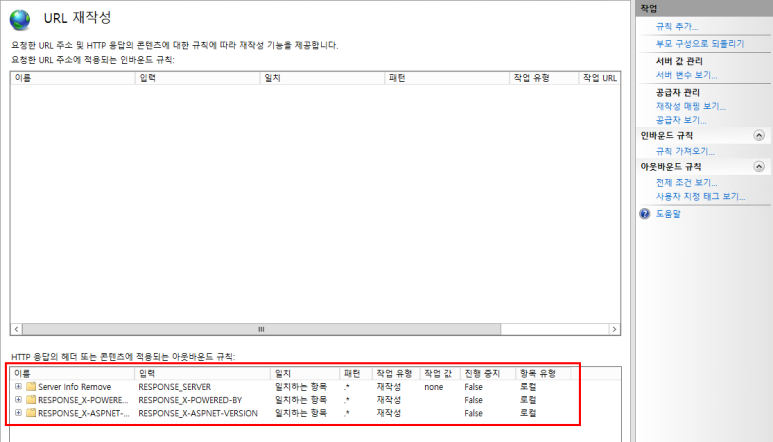Click 부모 구성으로 되돌리기 link
This screenshot has width=773, height=442.
(x=700, y=44)
